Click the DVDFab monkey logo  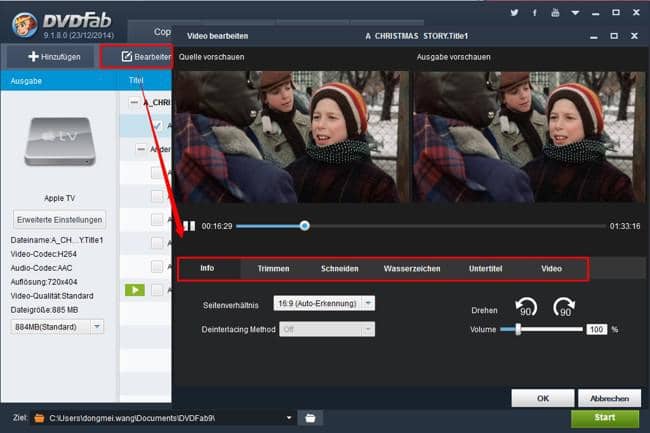(24, 24)
